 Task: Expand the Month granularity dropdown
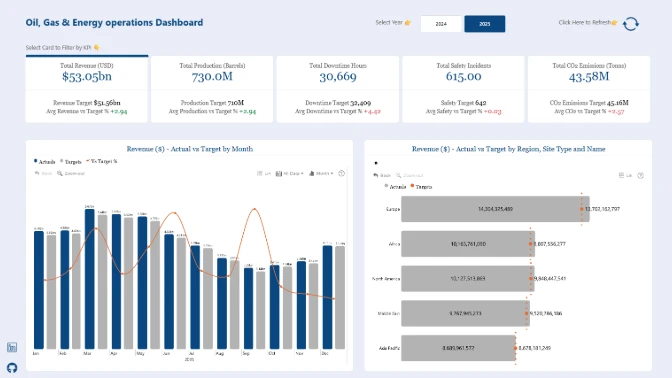pyautogui.click(x=321, y=173)
